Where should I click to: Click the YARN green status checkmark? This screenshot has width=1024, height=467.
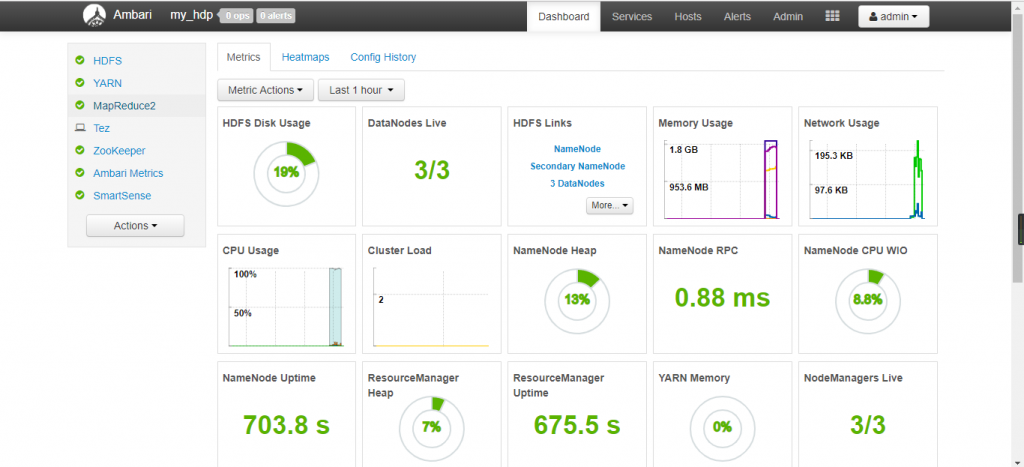point(80,83)
